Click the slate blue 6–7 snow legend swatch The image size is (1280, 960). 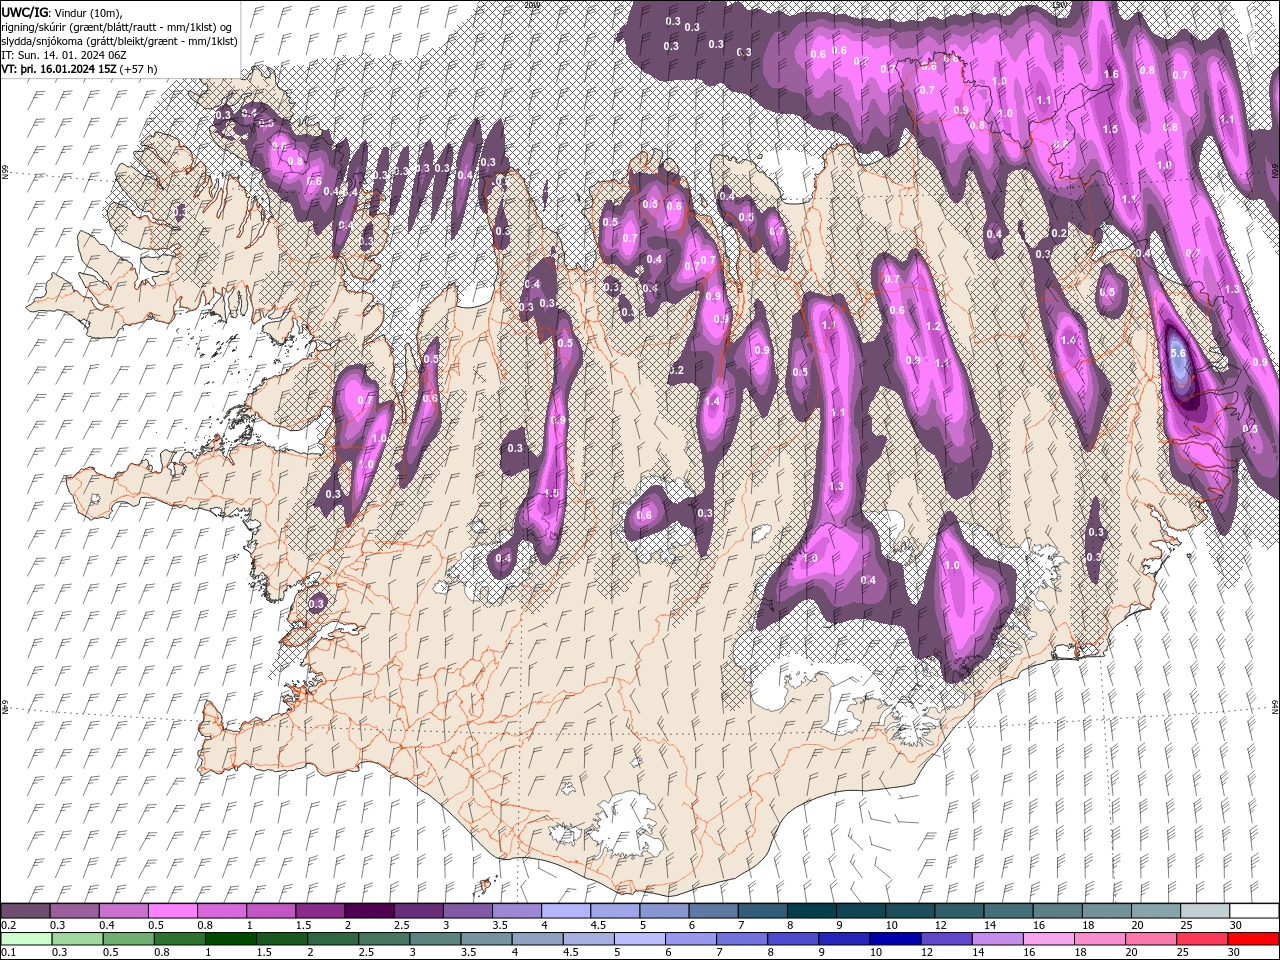click(712, 911)
